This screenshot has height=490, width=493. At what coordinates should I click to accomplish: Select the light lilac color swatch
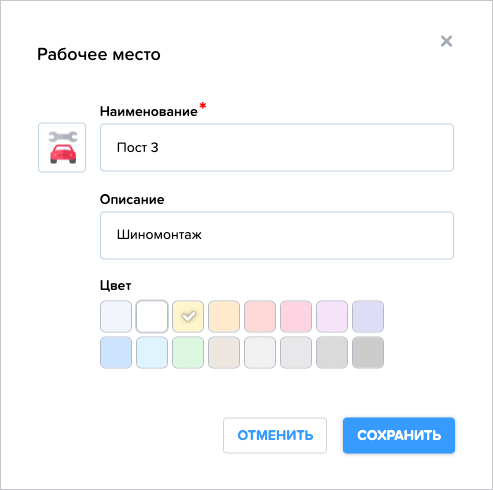pyautogui.click(x=332, y=316)
